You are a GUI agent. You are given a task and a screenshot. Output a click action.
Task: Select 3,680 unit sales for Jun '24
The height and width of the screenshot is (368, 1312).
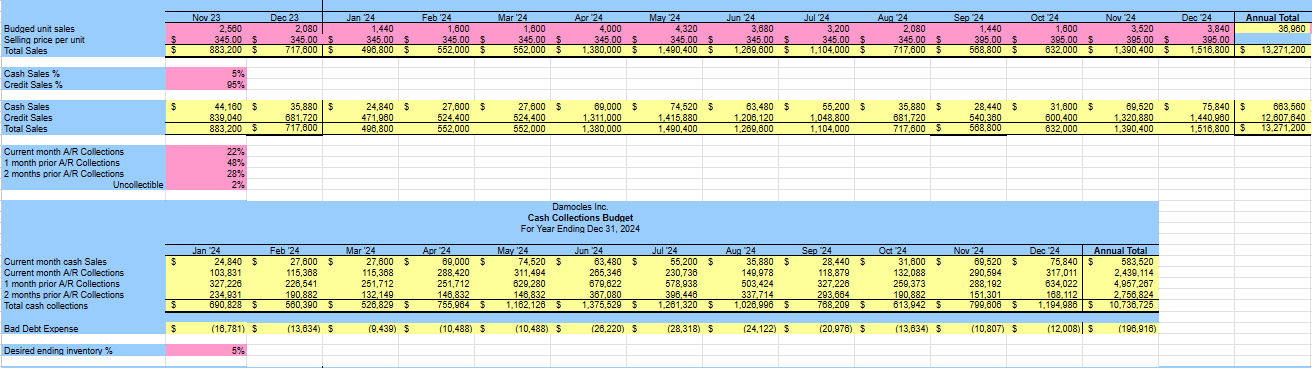point(761,29)
